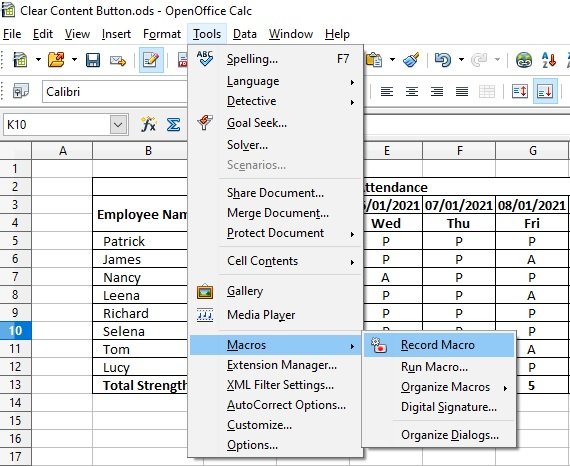Select the Format Paintbrush icon
The width and height of the screenshot is (570, 466).
tap(412, 60)
